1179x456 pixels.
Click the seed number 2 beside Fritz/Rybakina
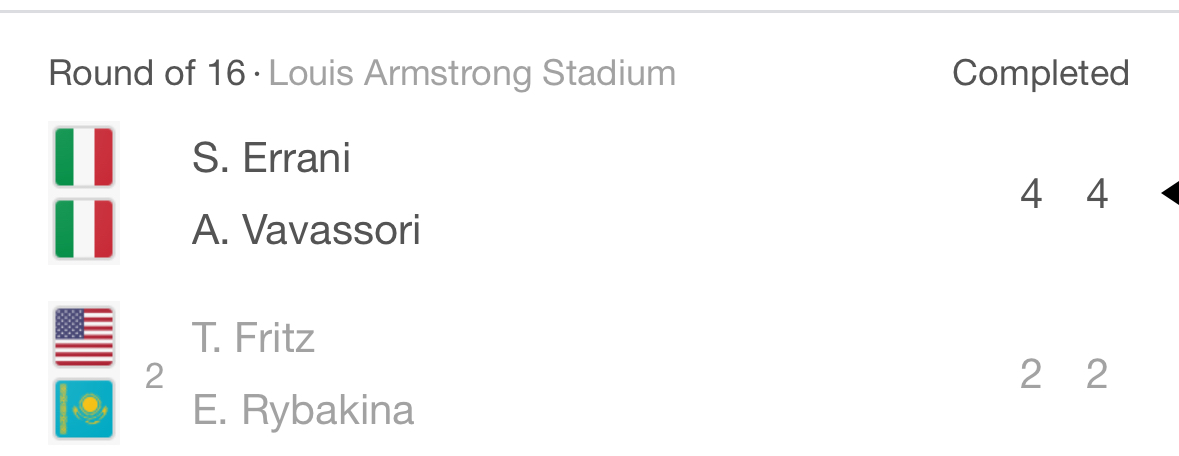(x=154, y=376)
